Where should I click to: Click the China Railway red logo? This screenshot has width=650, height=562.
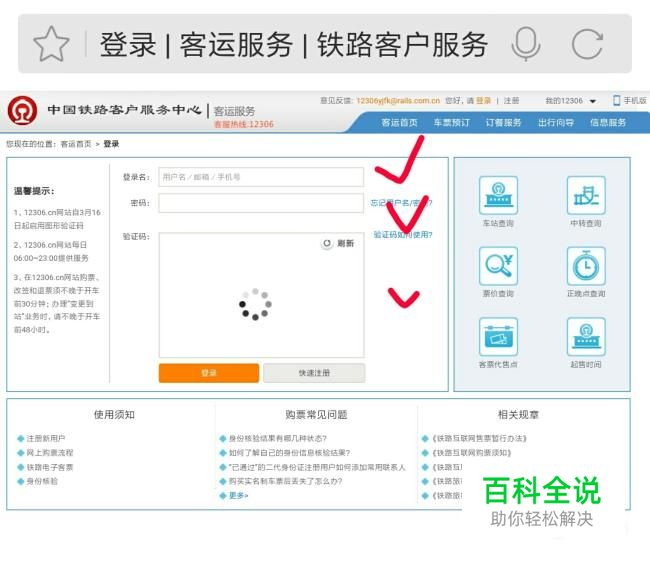click(22, 110)
